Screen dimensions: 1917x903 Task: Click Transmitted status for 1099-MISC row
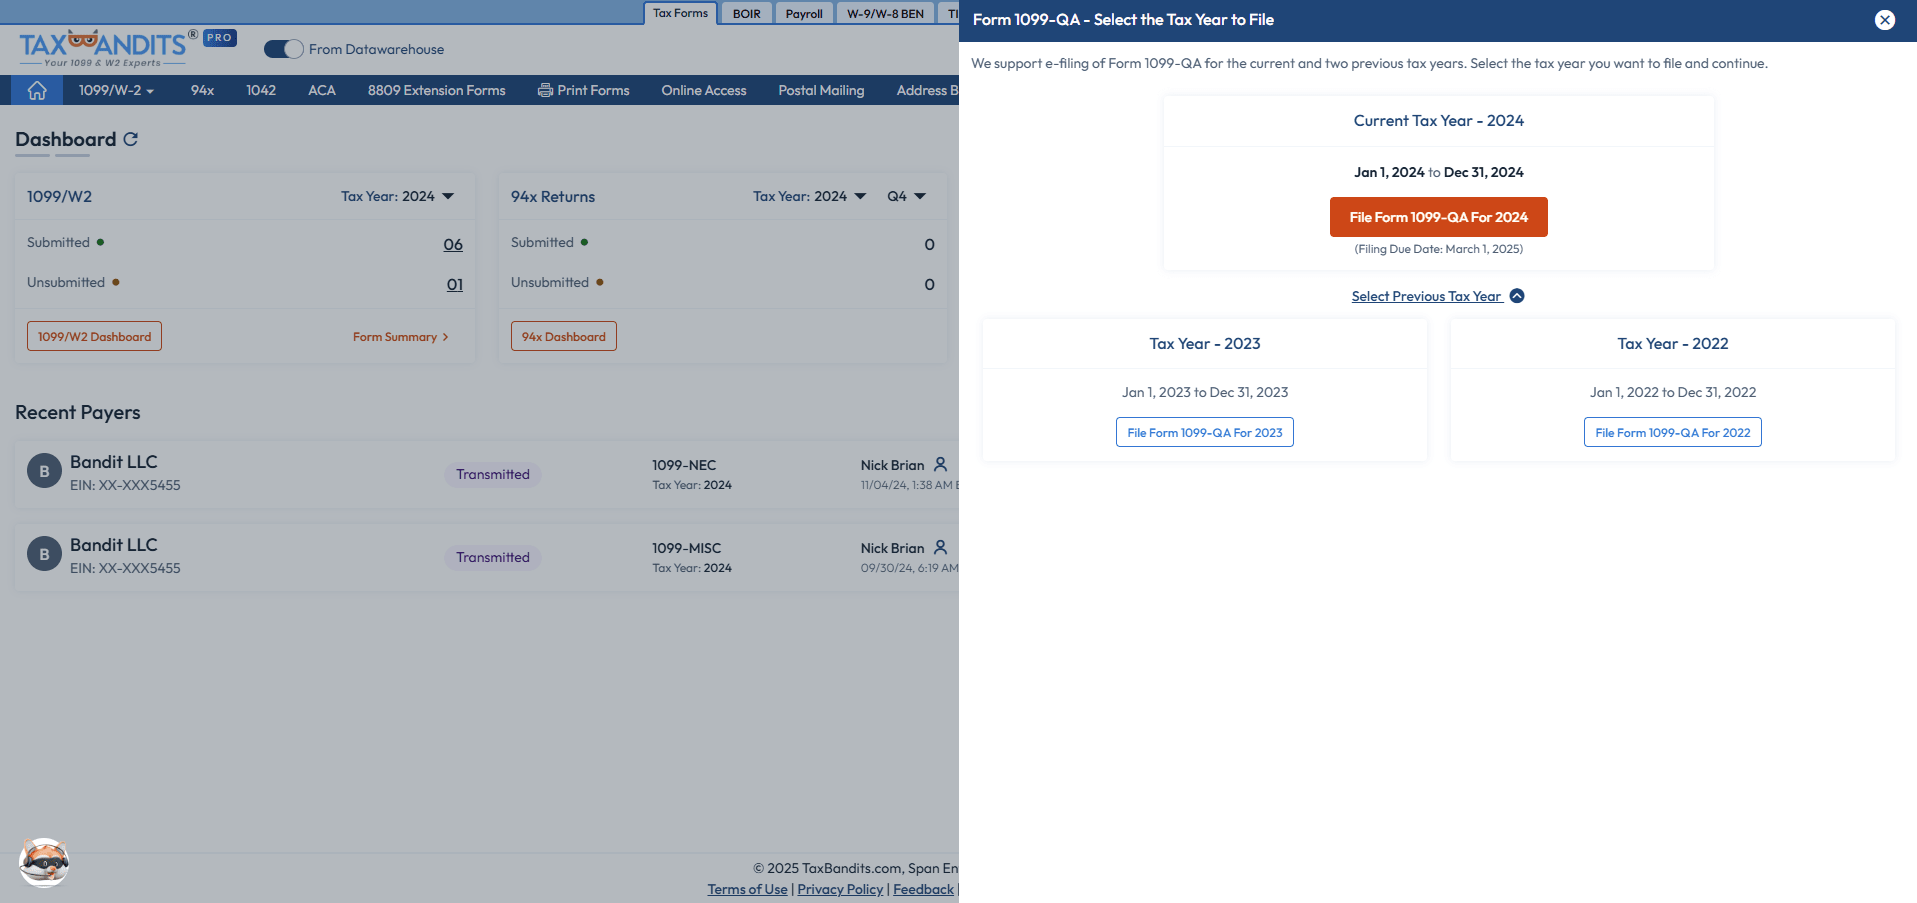coord(493,557)
